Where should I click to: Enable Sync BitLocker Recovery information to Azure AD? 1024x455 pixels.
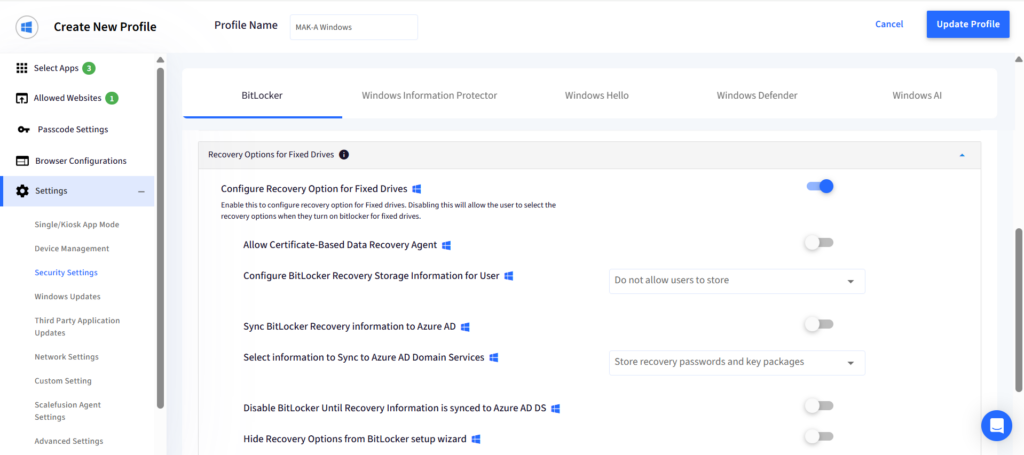tap(819, 324)
